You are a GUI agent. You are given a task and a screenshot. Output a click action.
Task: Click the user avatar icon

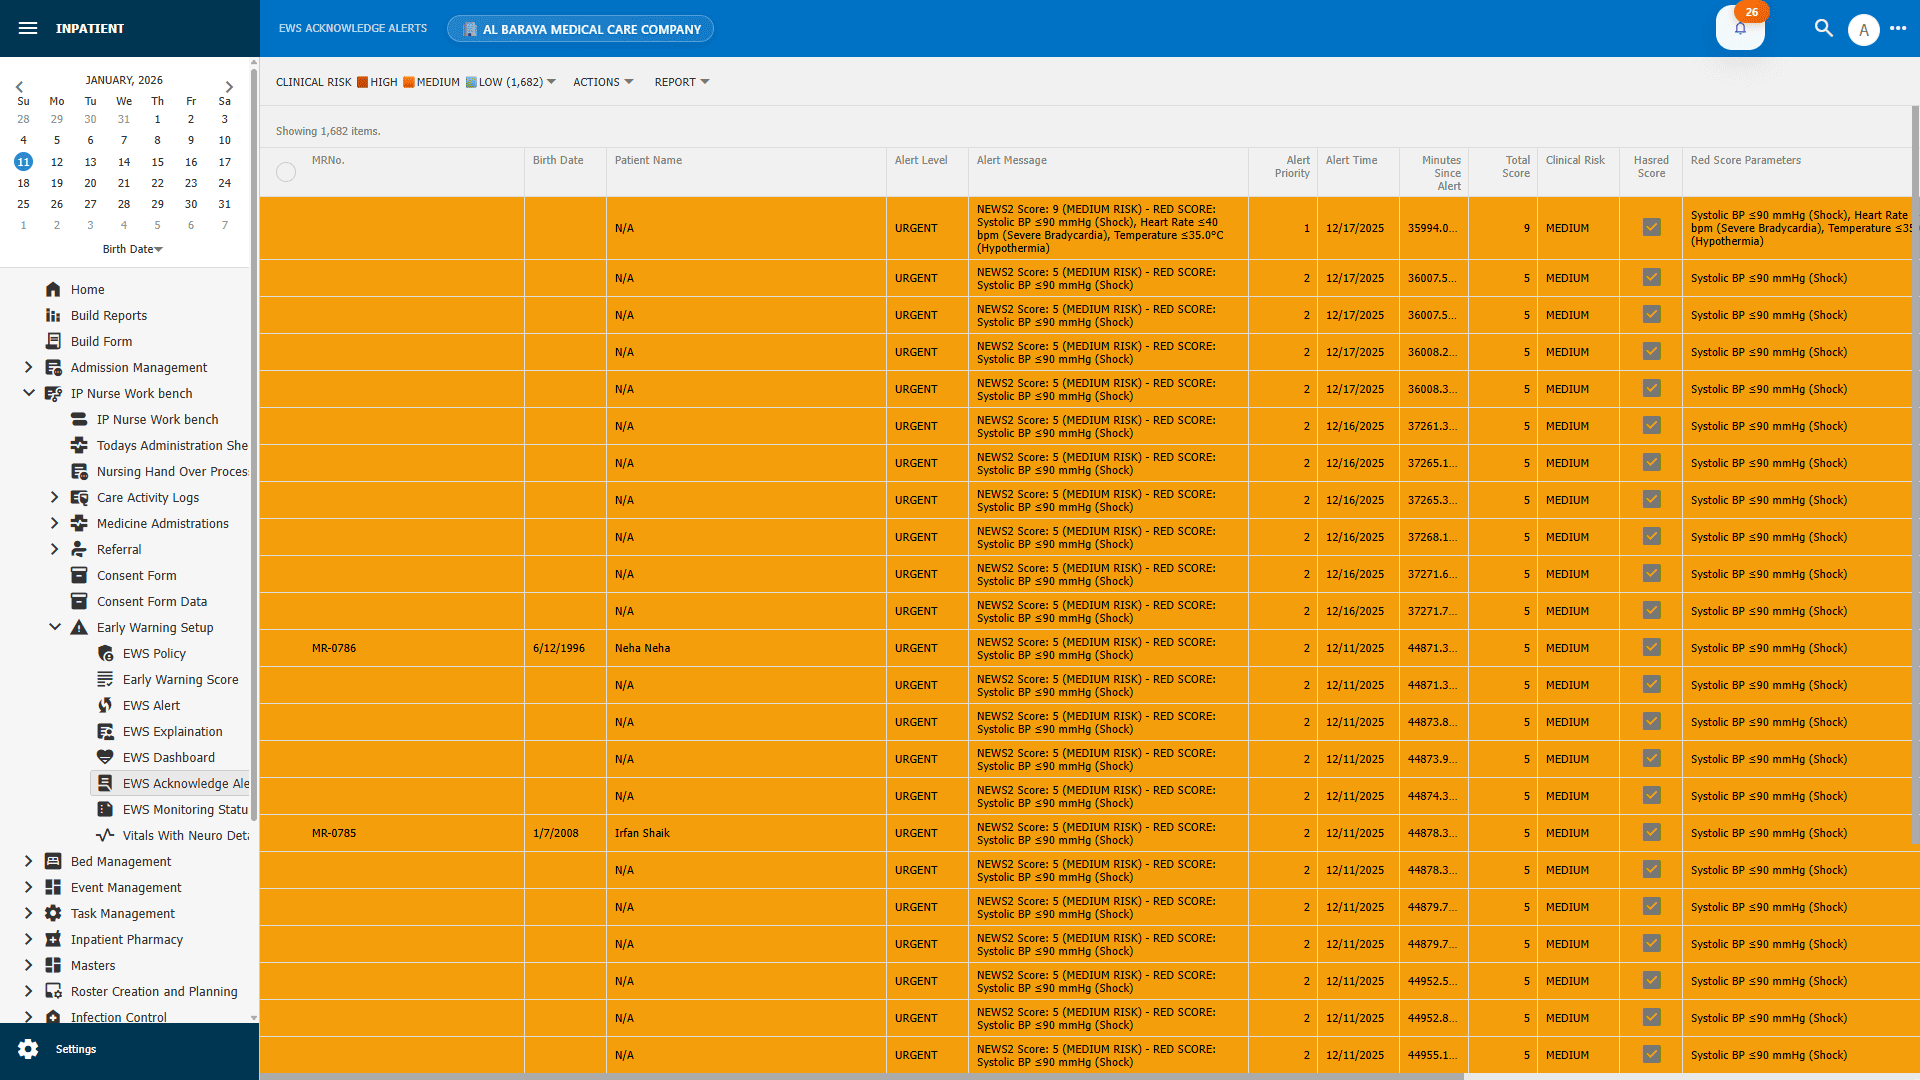tap(1864, 28)
